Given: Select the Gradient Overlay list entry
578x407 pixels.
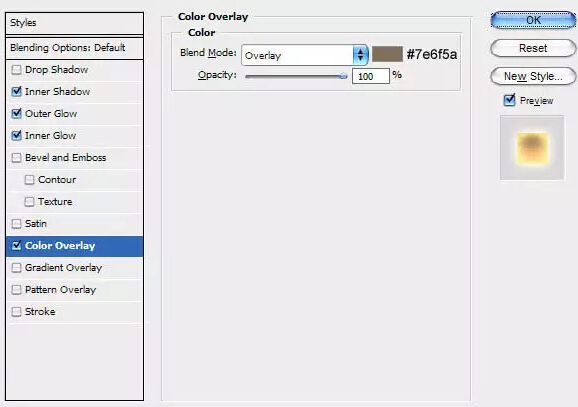Looking at the screenshot, I should coord(75,268).
